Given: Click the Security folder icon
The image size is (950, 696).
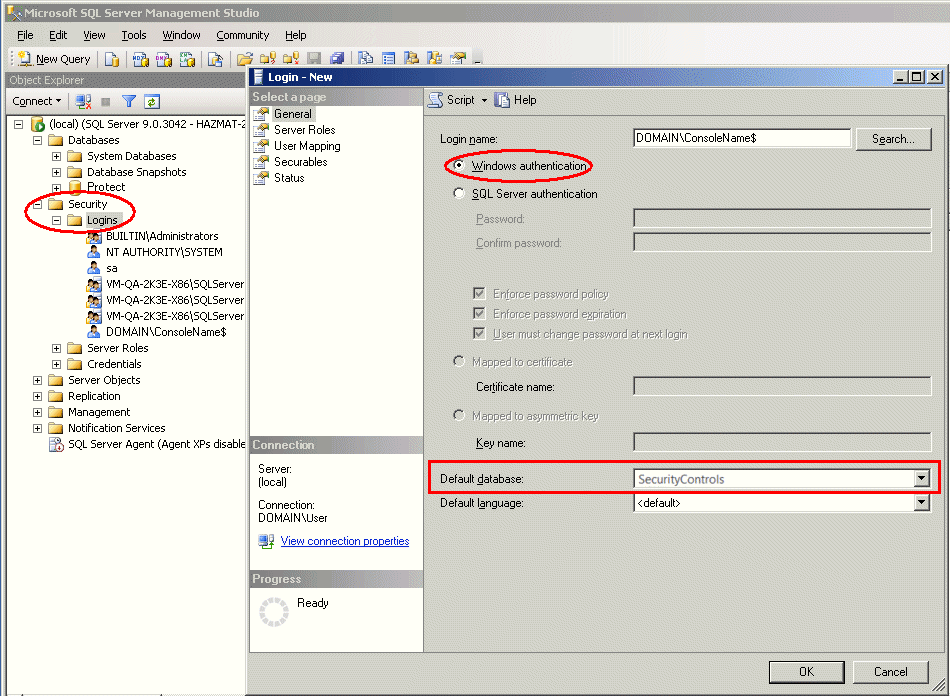Looking at the screenshot, I should [x=56, y=204].
